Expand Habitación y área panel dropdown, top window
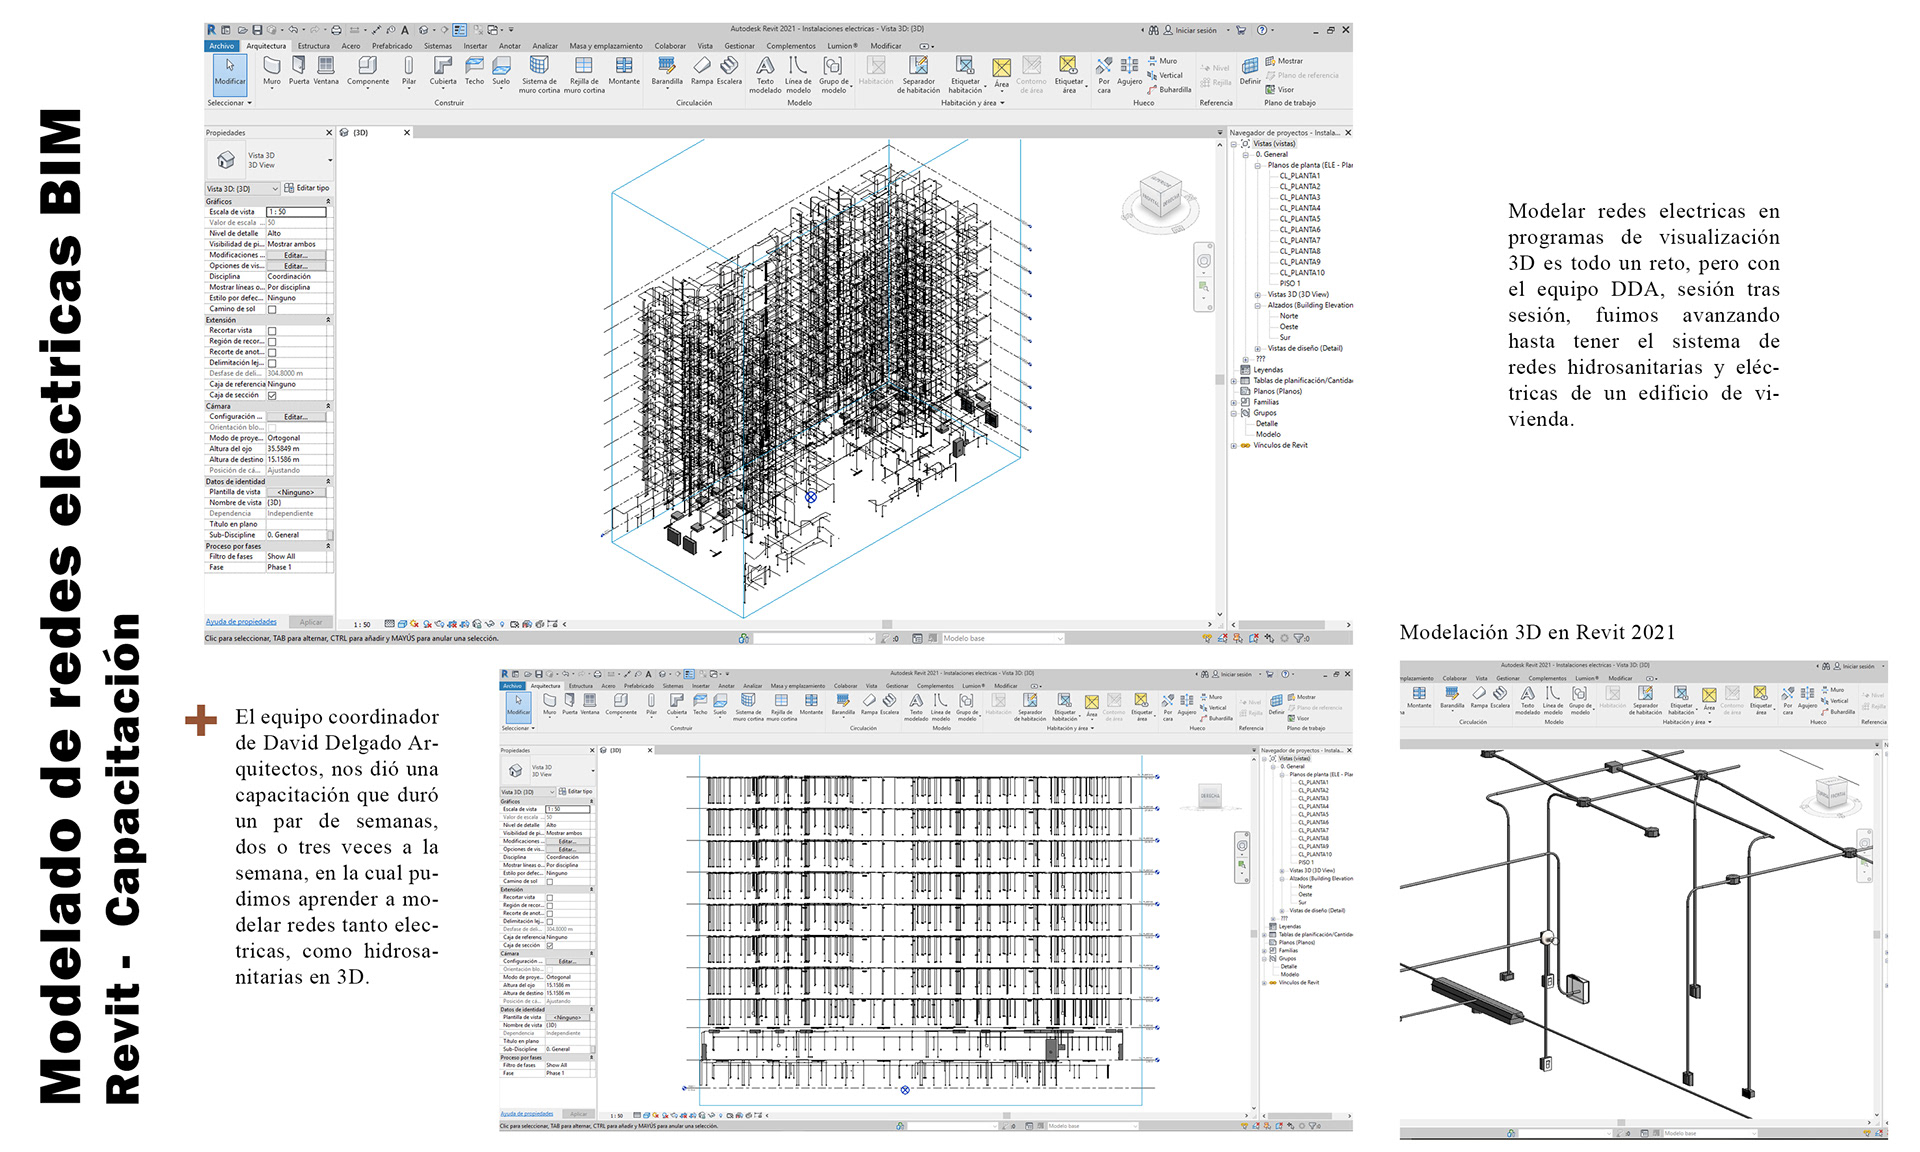 tap(972, 103)
